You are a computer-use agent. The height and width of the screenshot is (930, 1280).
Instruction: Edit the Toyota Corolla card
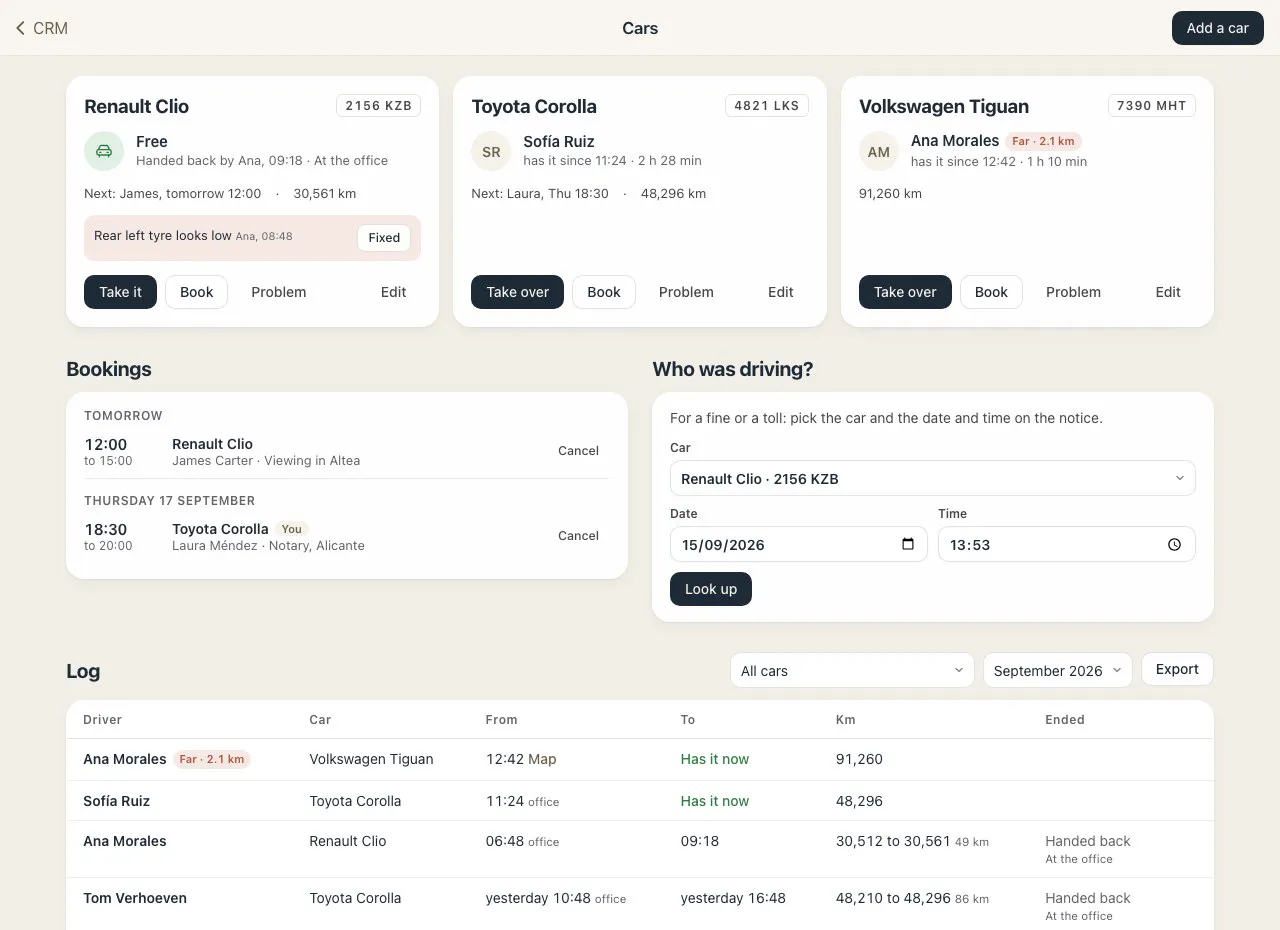coord(781,292)
